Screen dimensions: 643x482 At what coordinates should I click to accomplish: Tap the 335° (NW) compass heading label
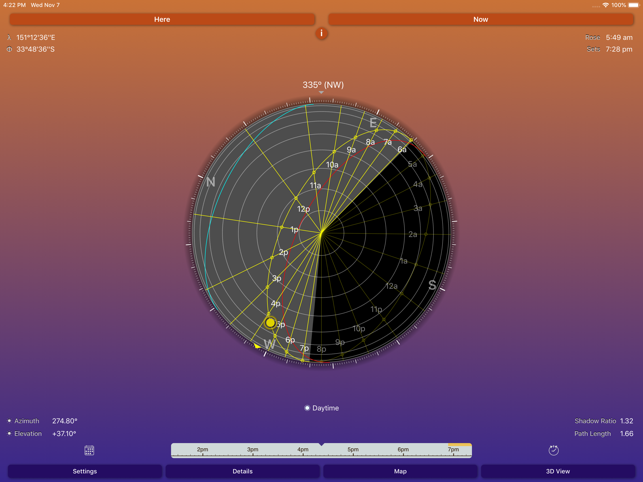[322, 85]
